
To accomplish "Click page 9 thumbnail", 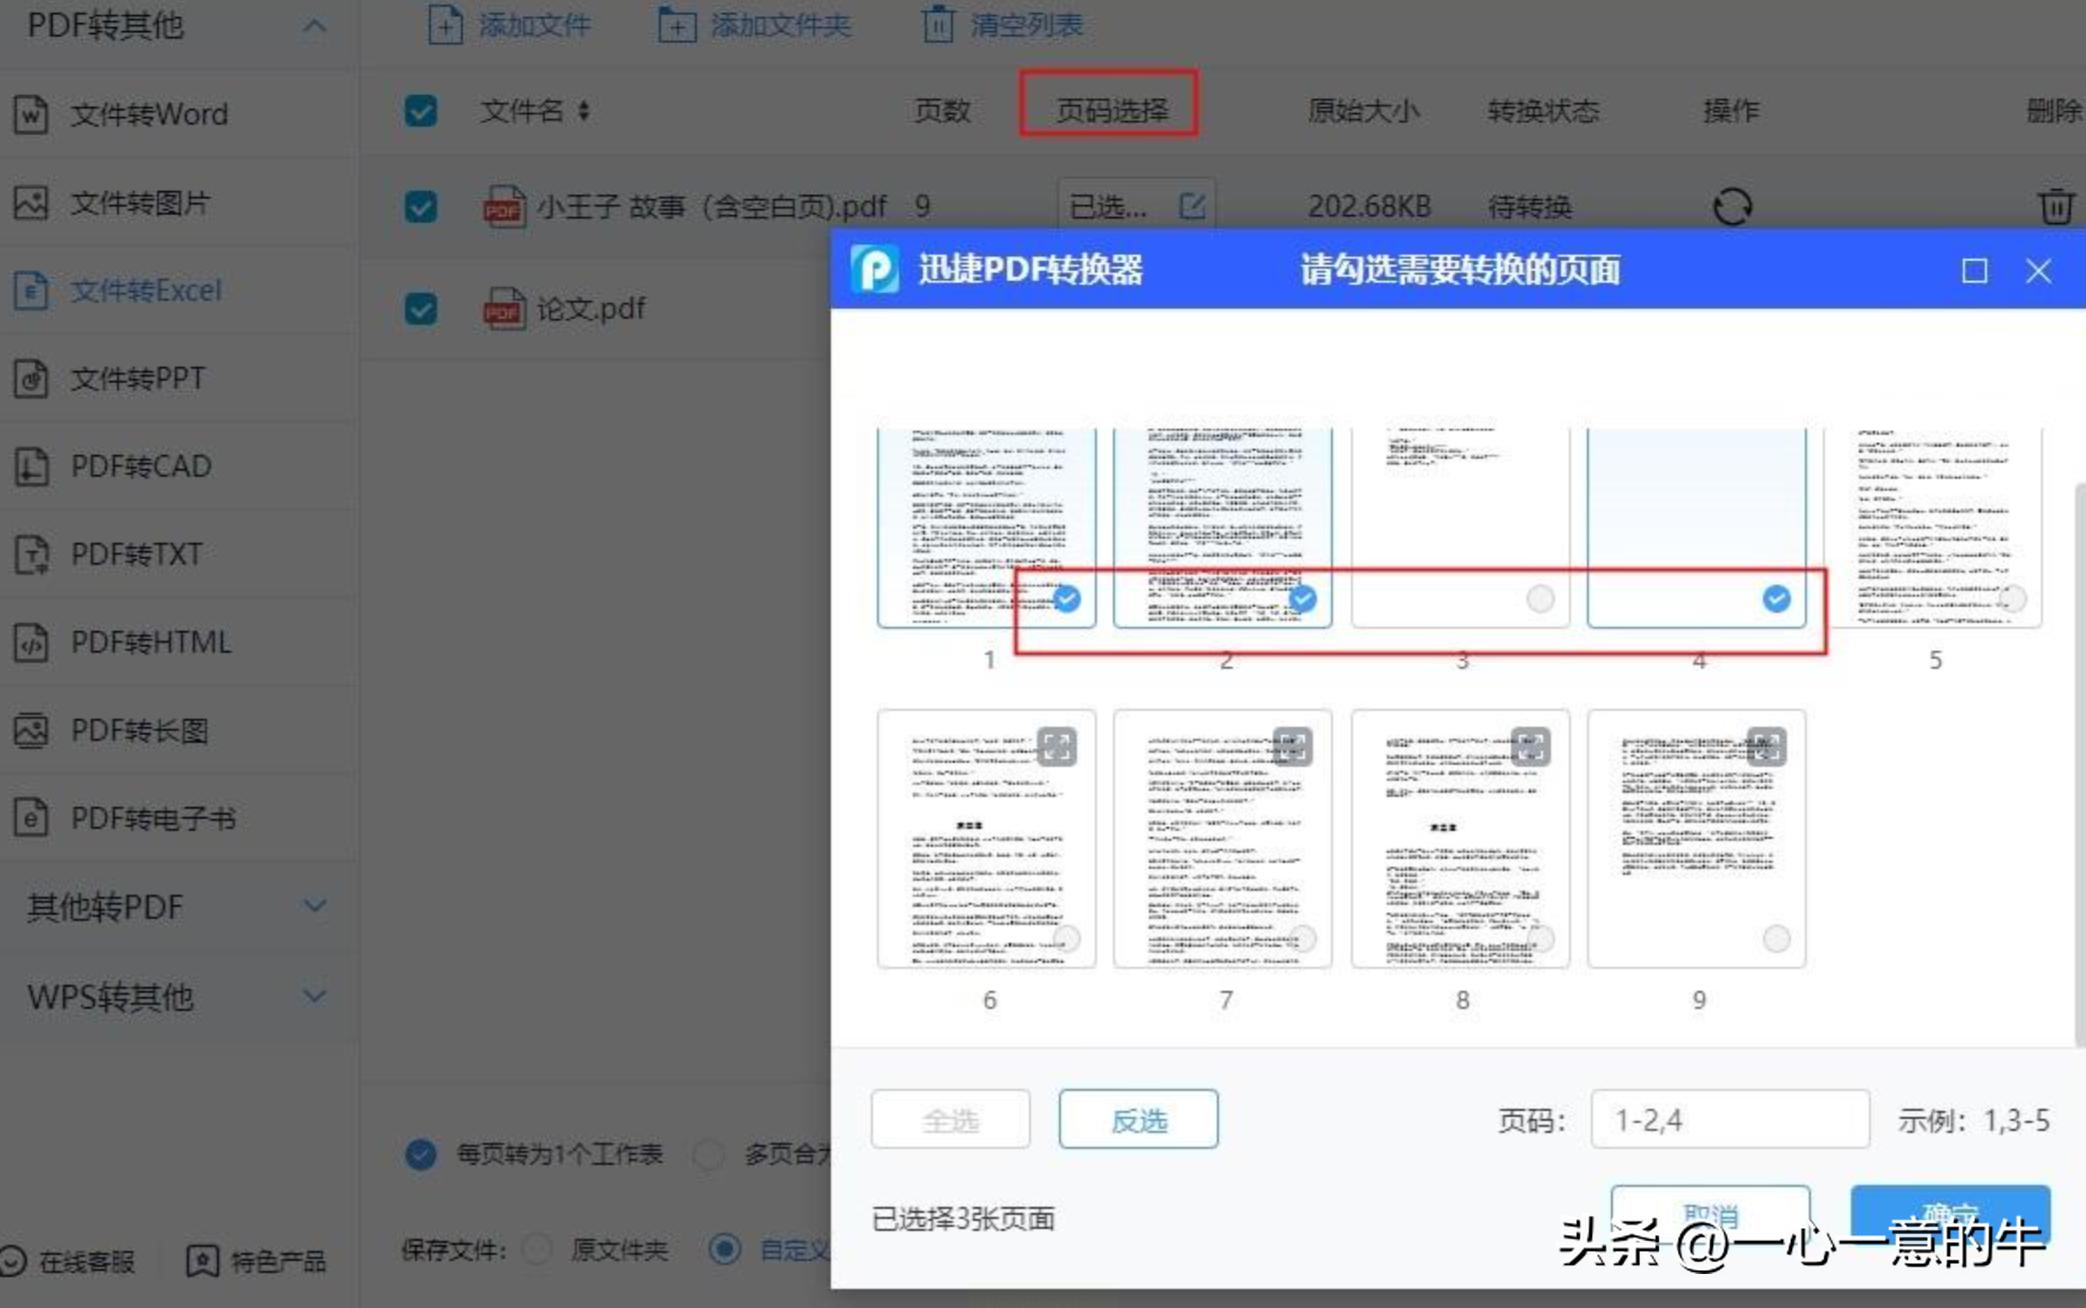I will [1696, 838].
